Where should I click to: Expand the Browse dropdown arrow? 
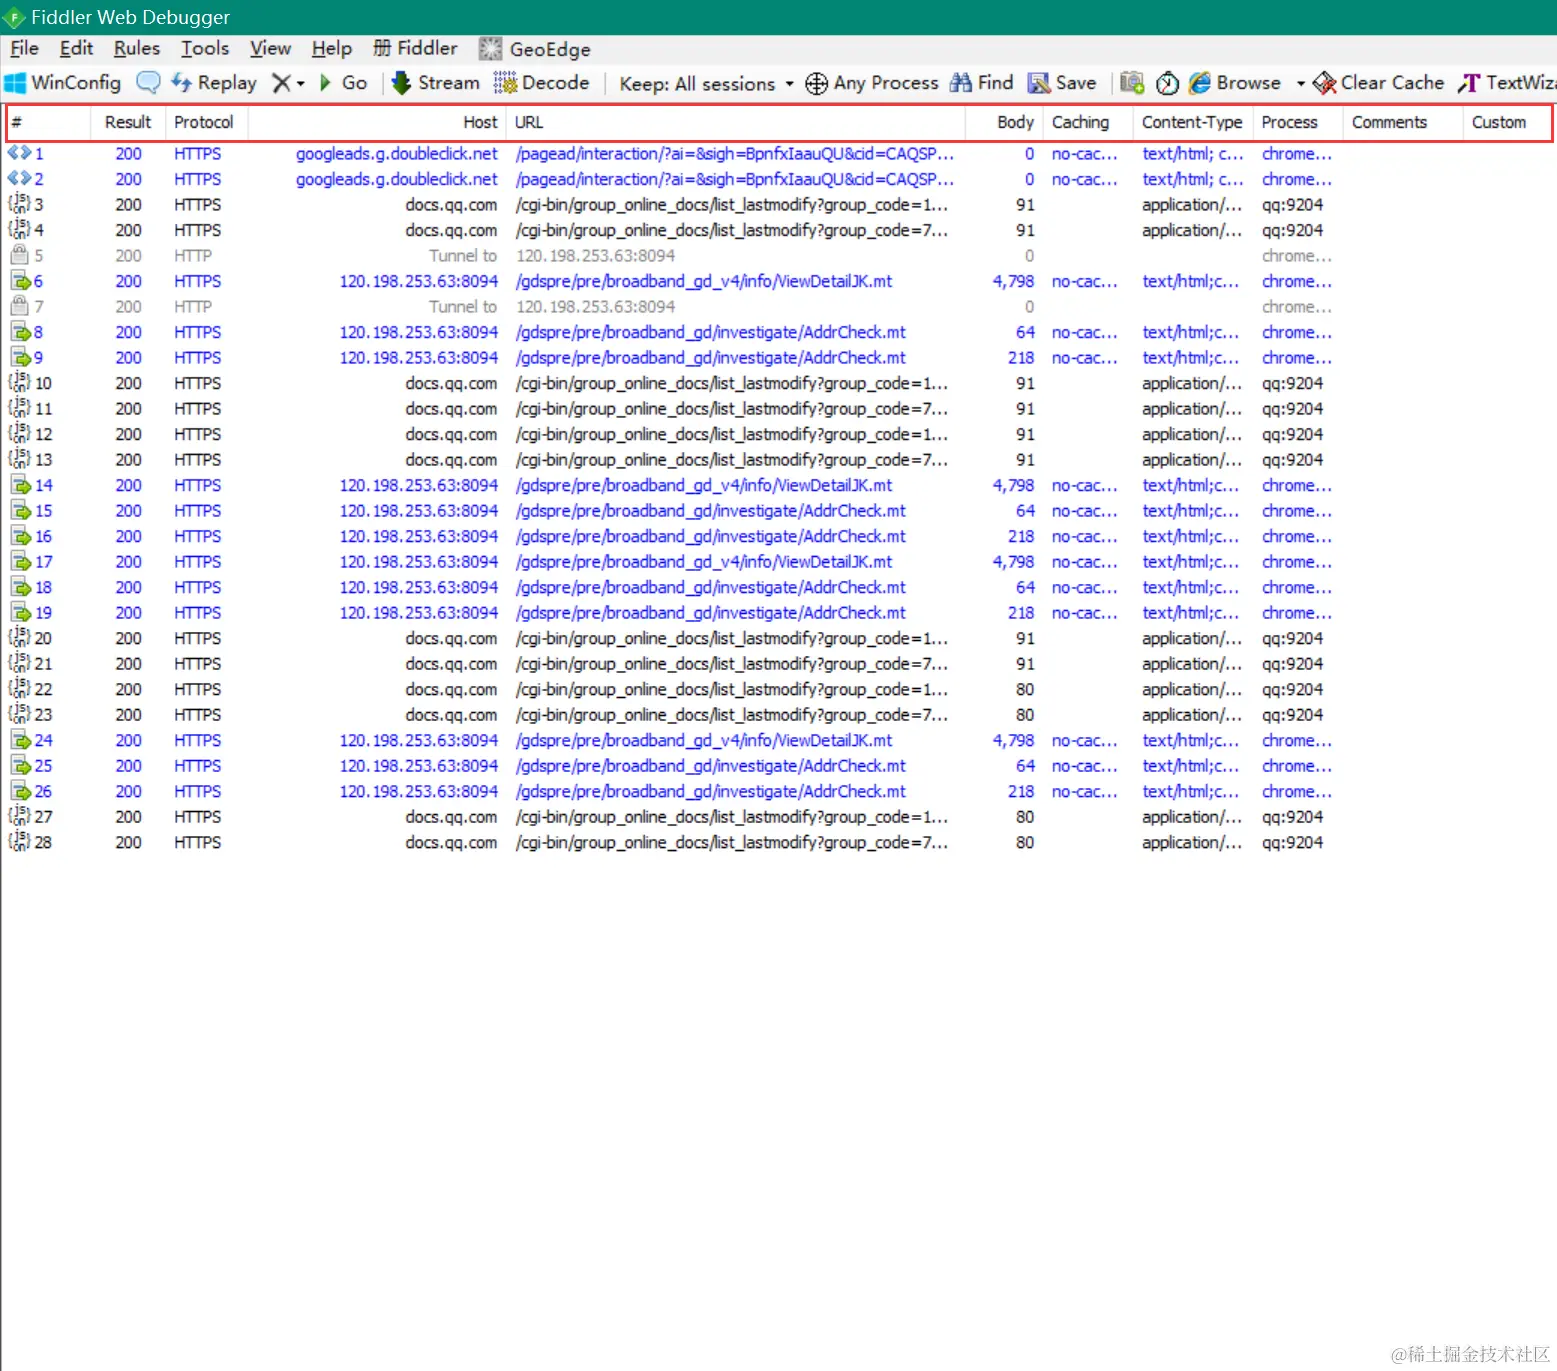point(1300,84)
